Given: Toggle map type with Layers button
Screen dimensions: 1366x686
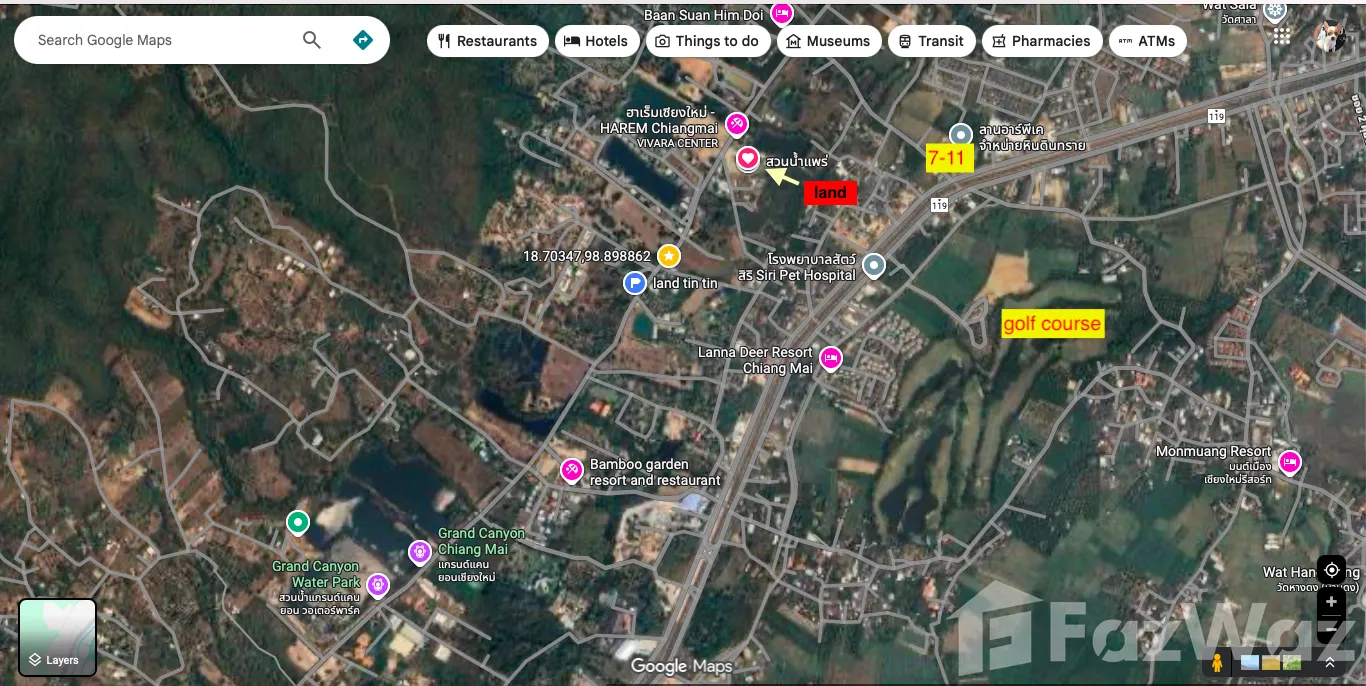Looking at the screenshot, I should (x=58, y=638).
